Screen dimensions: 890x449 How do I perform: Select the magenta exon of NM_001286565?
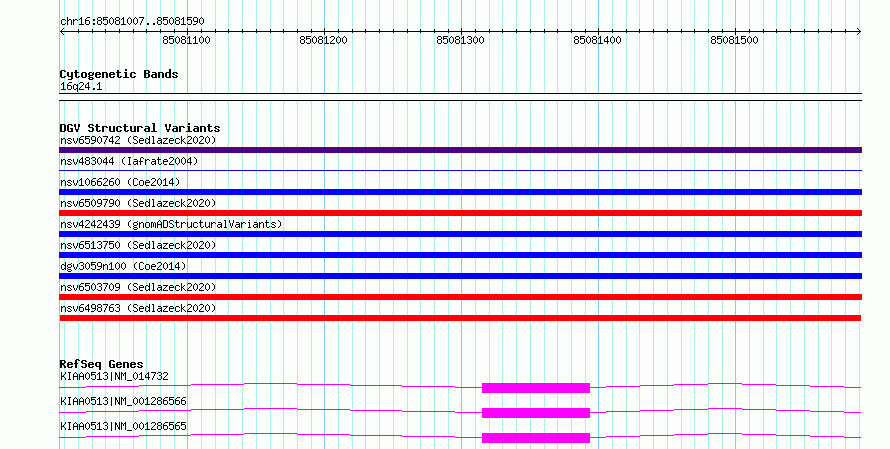click(536, 438)
